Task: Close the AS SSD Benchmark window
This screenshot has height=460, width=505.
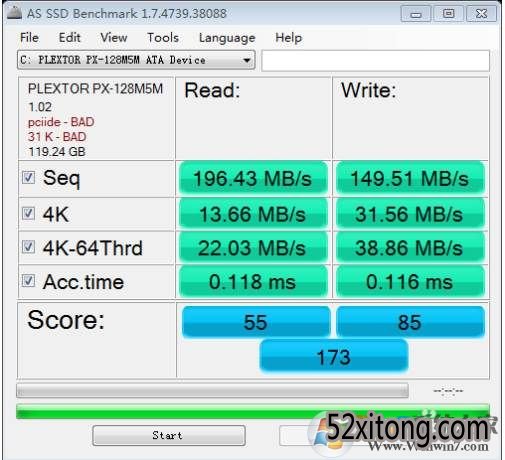Action: tap(481, 14)
